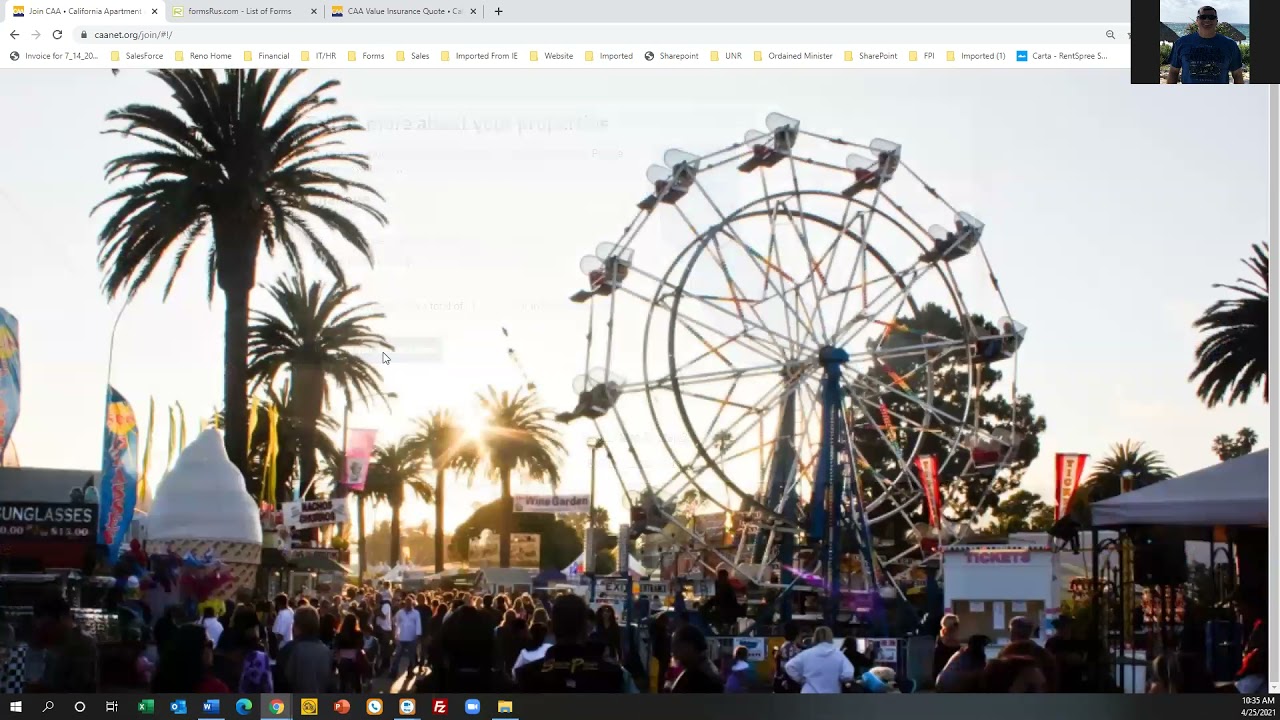Screen dimensions: 1280x720
Task: Open the Website bookmark folder
Action: [x=551, y=56]
